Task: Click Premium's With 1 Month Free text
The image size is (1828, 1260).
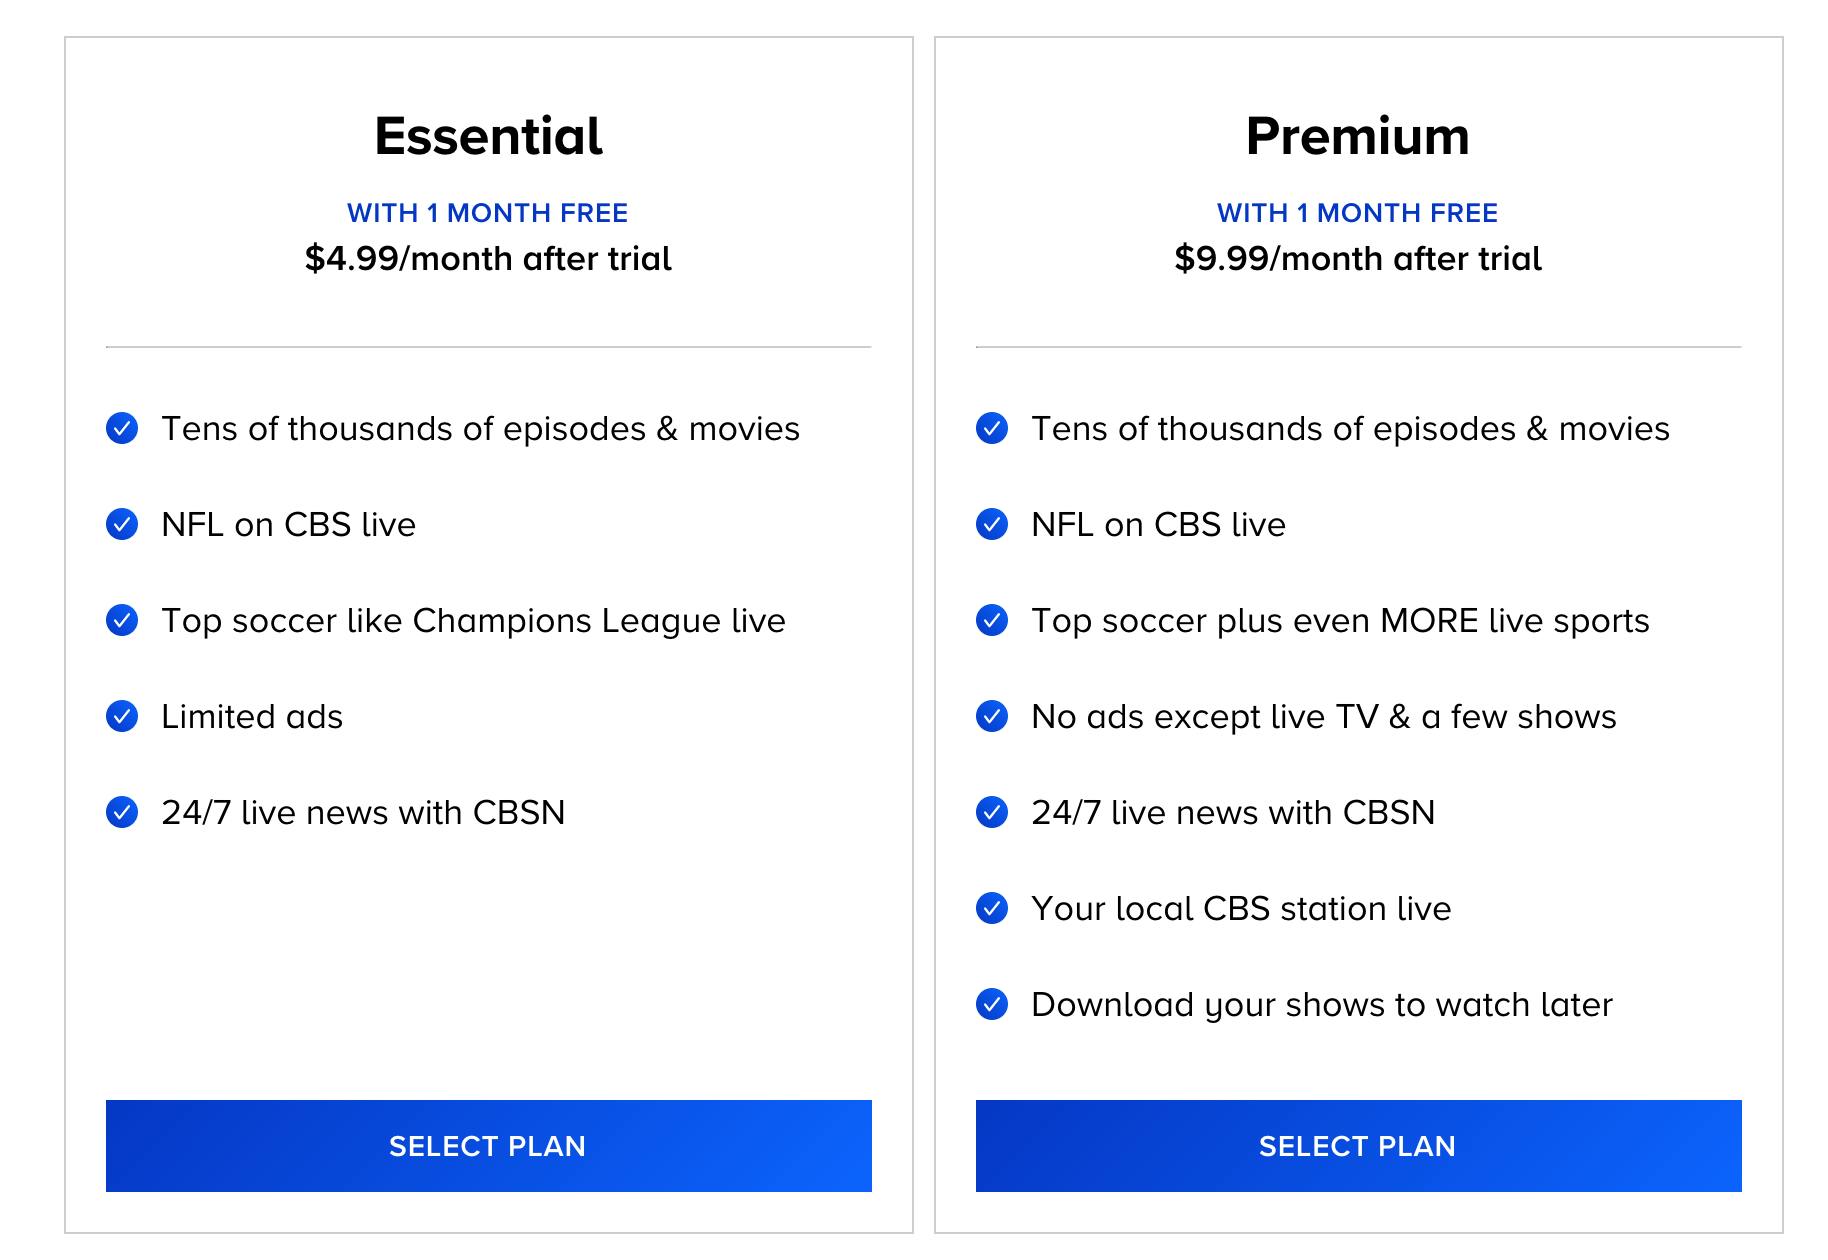Action: (x=1358, y=213)
